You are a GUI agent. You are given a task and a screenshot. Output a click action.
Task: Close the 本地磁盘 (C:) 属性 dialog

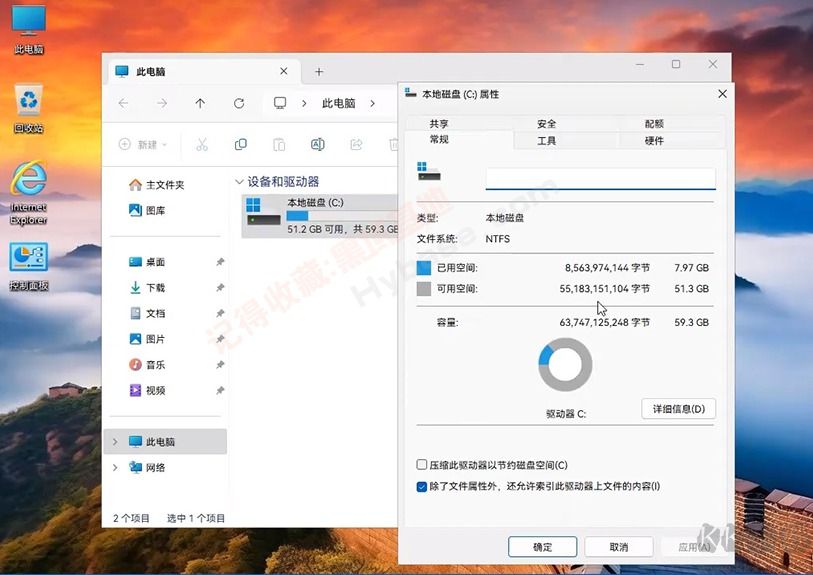click(x=722, y=94)
